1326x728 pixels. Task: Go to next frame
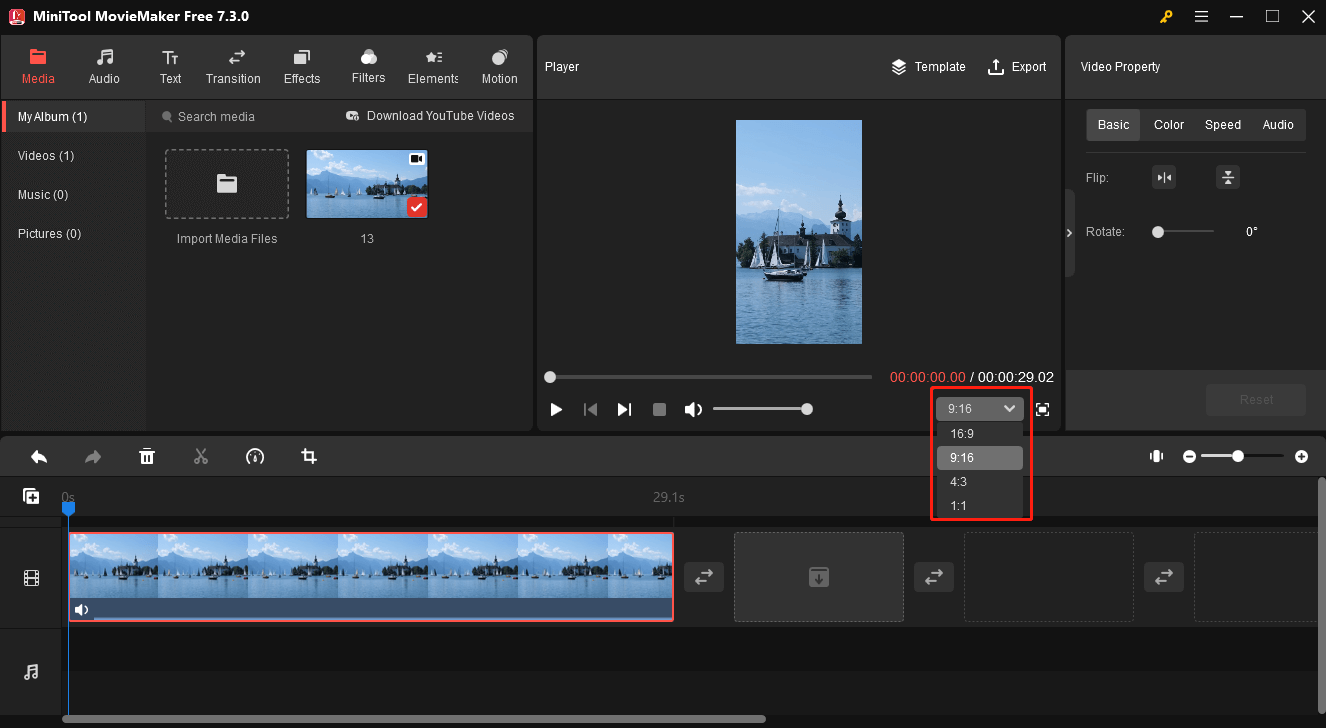[624, 409]
